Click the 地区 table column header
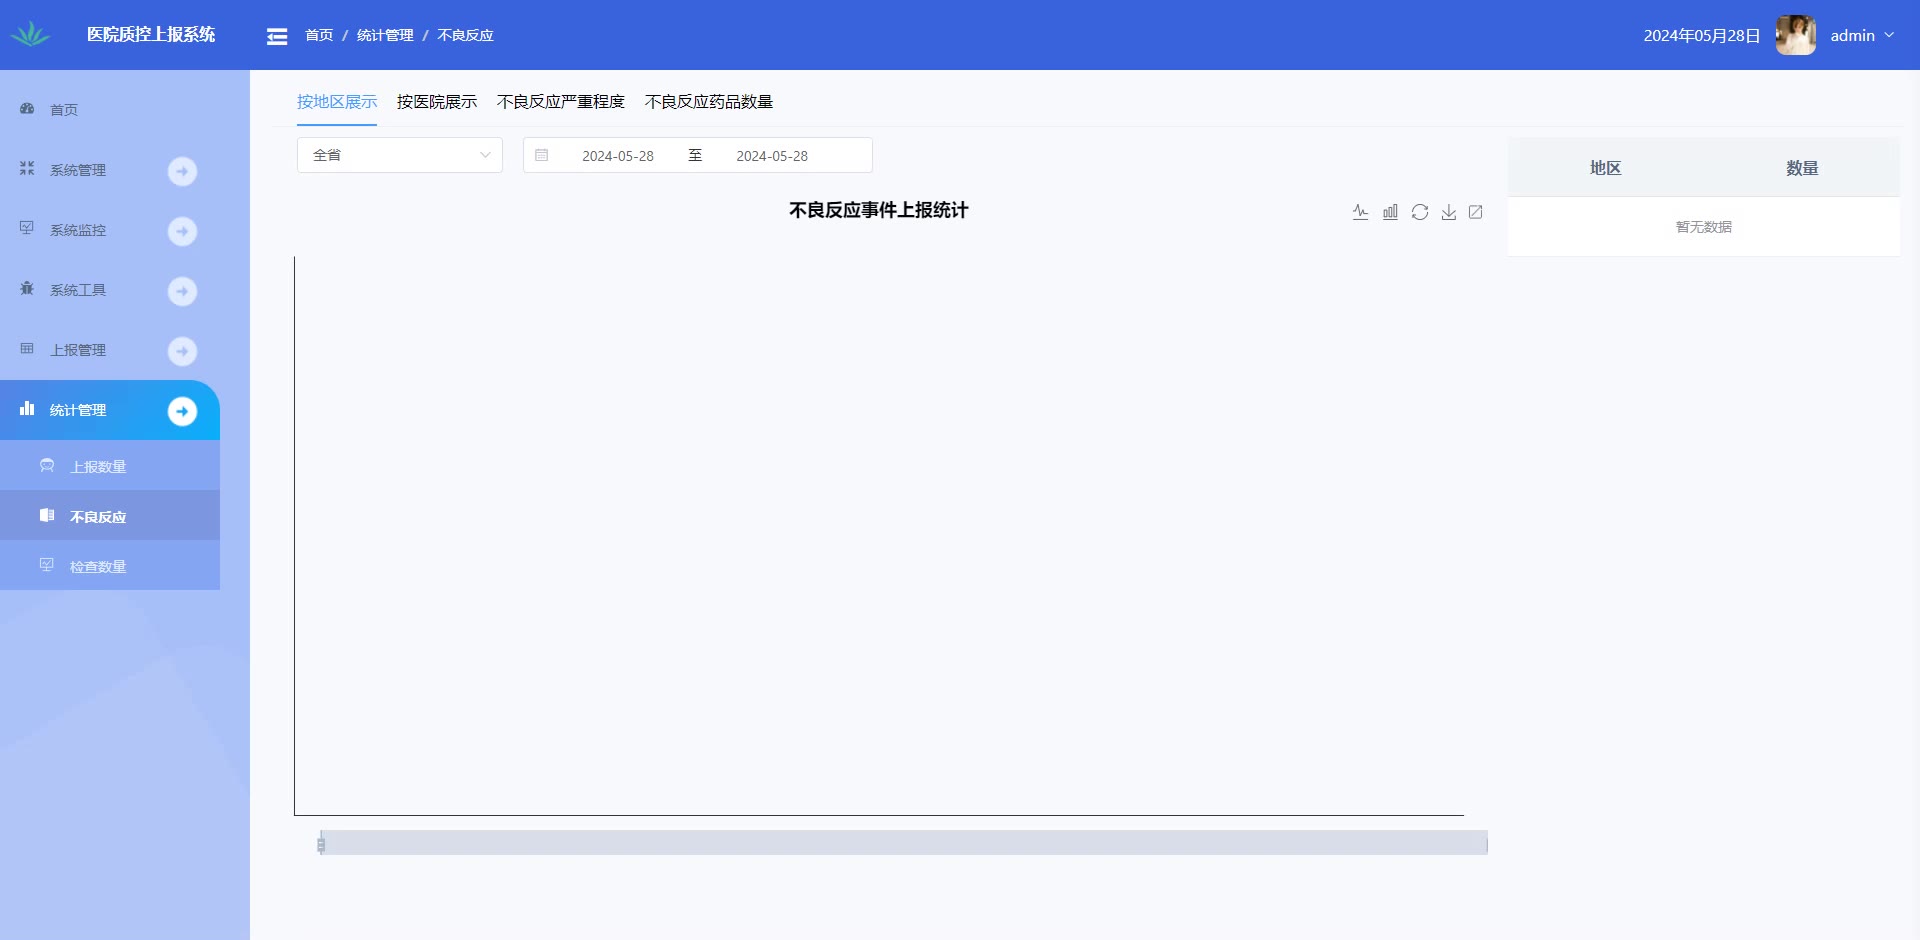This screenshot has width=1920, height=940. [1605, 168]
